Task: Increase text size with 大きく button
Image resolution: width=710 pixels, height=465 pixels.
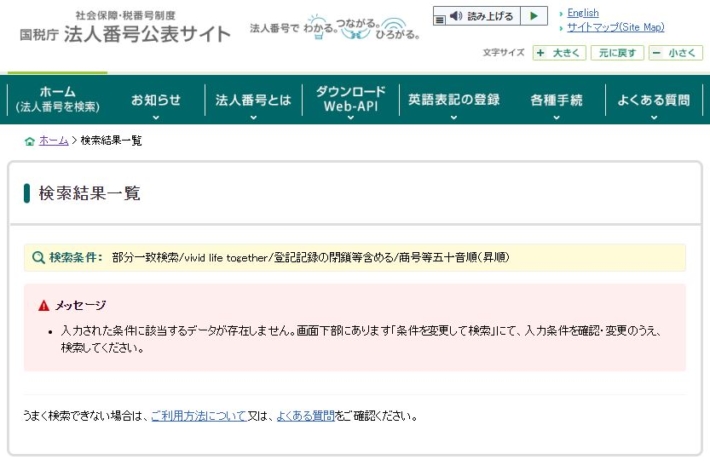Action: pyautogui.click(x=559, y=53)
